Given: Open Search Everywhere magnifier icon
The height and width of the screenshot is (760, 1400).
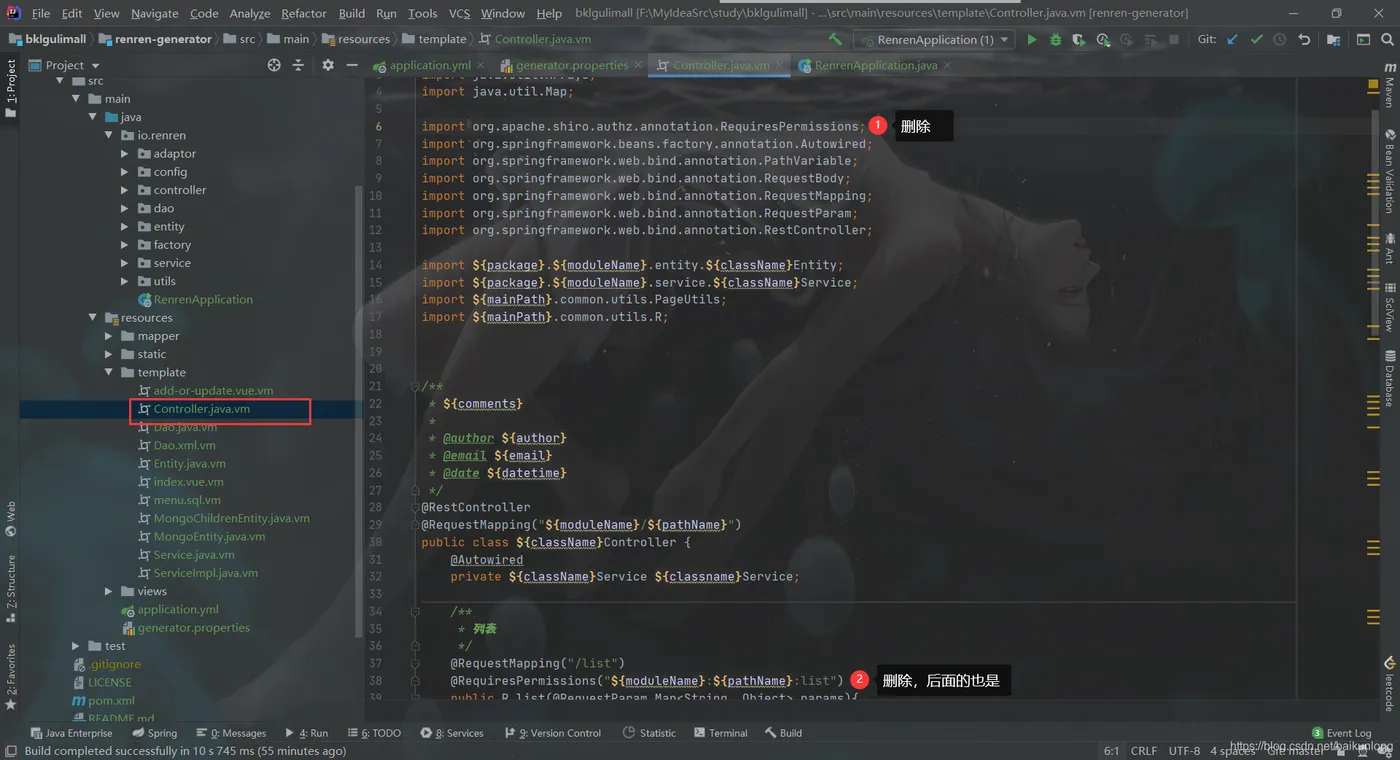Looking at the screenshot, I should point(1388,39).
